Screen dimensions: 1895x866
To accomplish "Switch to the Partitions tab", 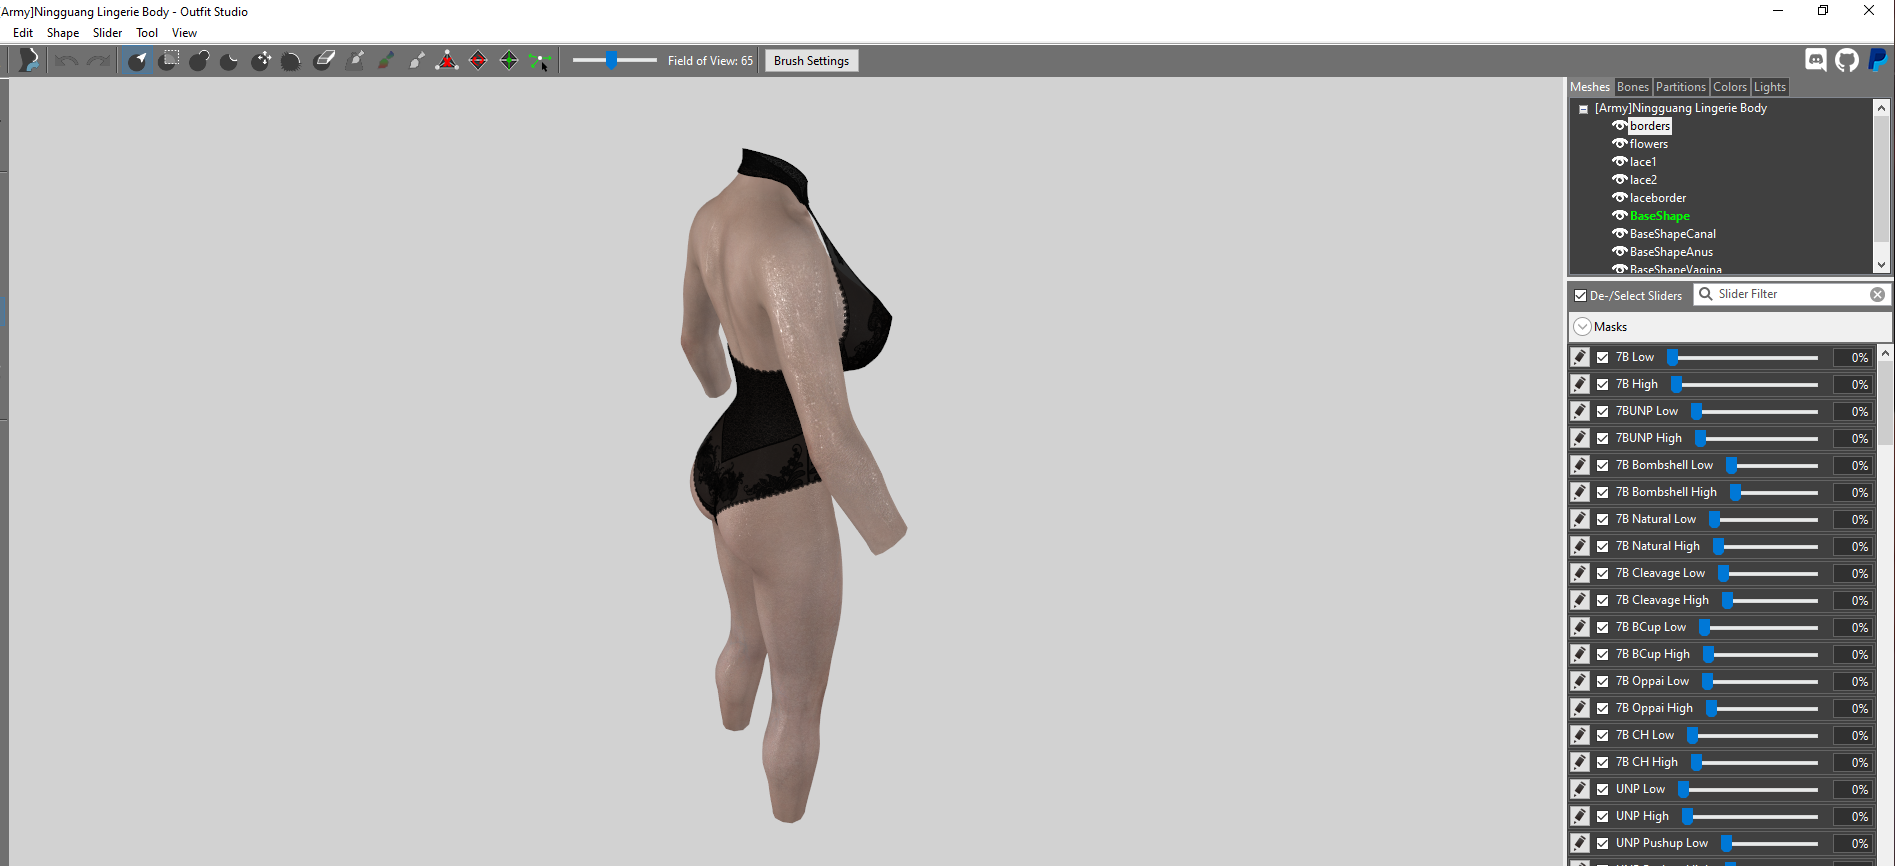I will [x=1680, y=87].
